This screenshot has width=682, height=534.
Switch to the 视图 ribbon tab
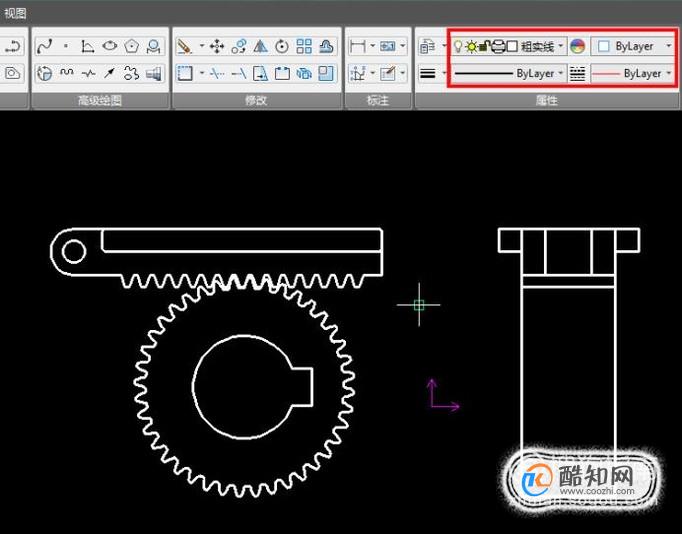tap(15, 13)
